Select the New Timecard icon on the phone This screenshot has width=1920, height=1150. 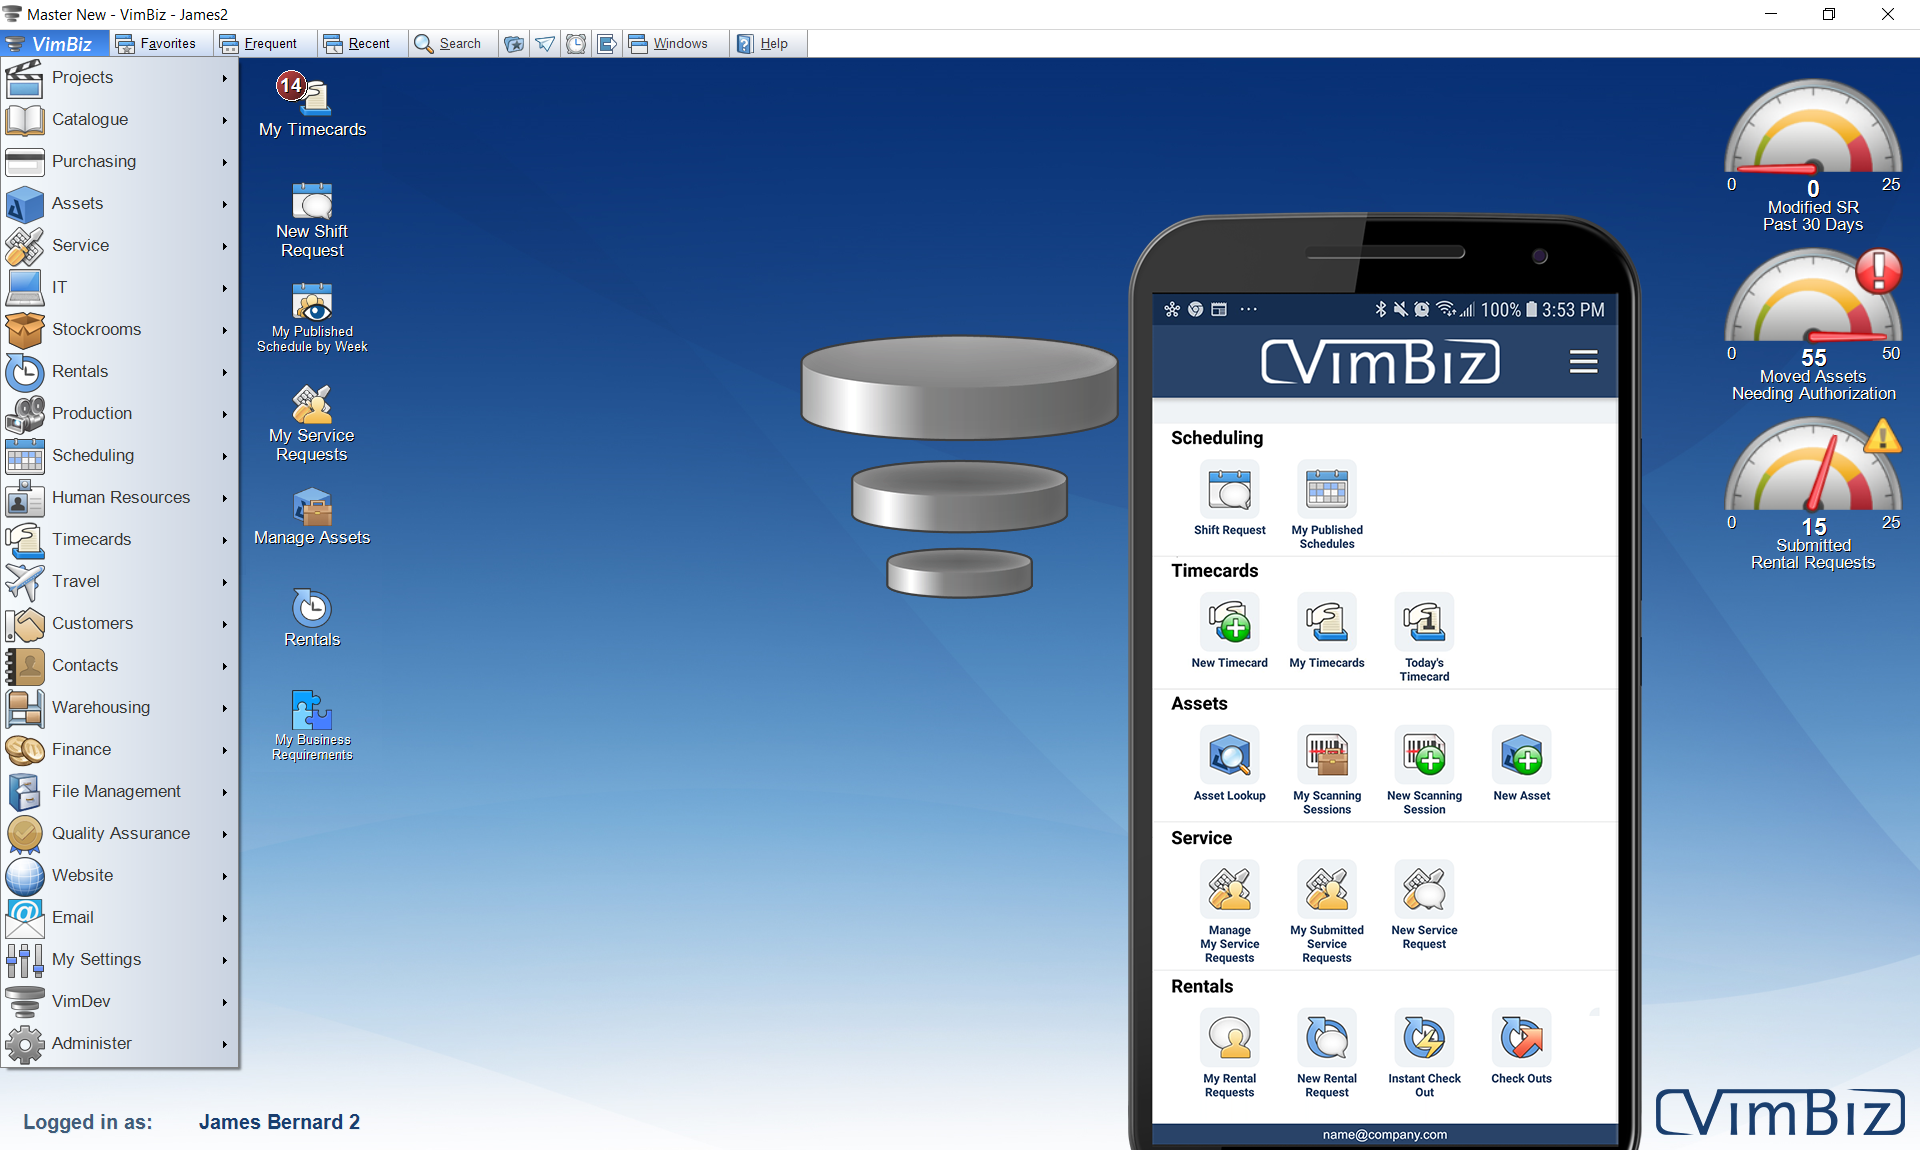[1229, 624]
